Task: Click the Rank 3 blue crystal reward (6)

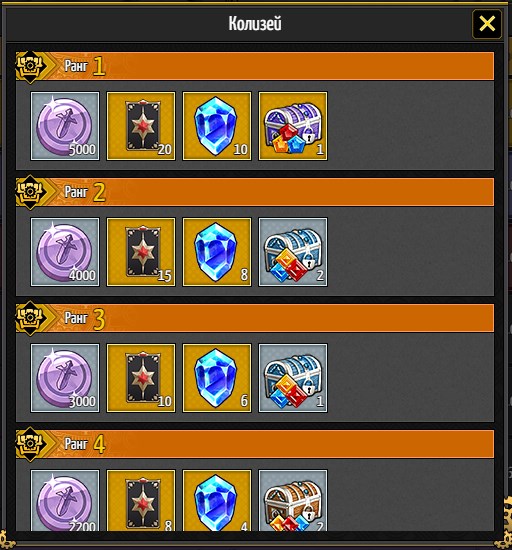Action: click(217, 378)
